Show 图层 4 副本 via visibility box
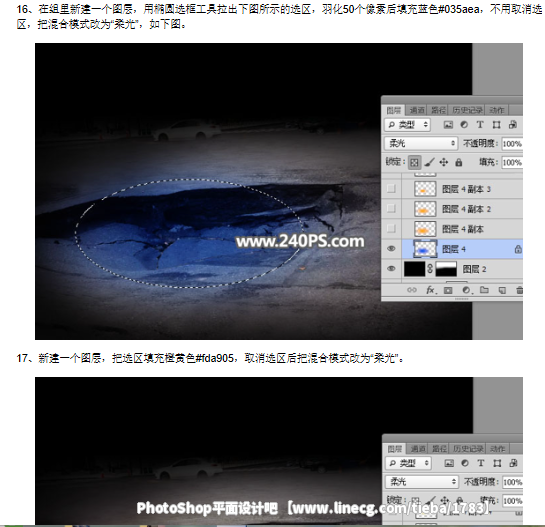545x527 pixels. pos(391,228)
